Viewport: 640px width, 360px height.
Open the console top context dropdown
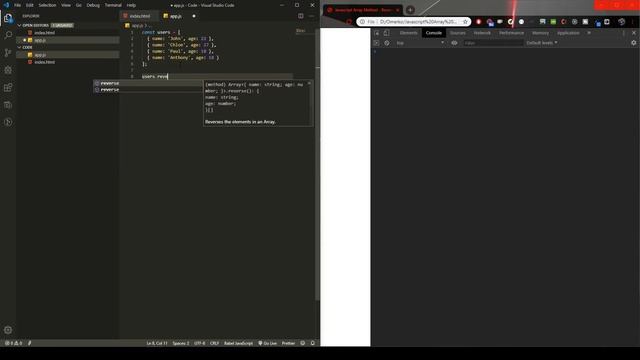pos(420,43)
